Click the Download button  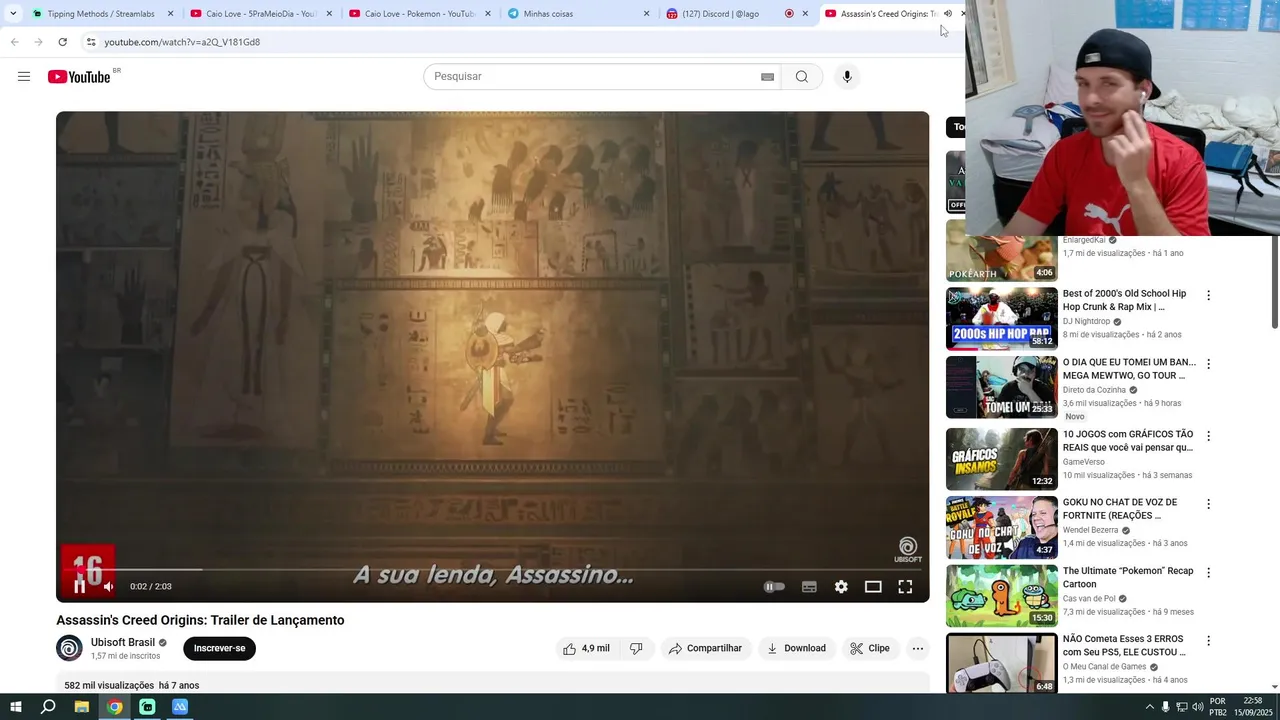[796, 648]
